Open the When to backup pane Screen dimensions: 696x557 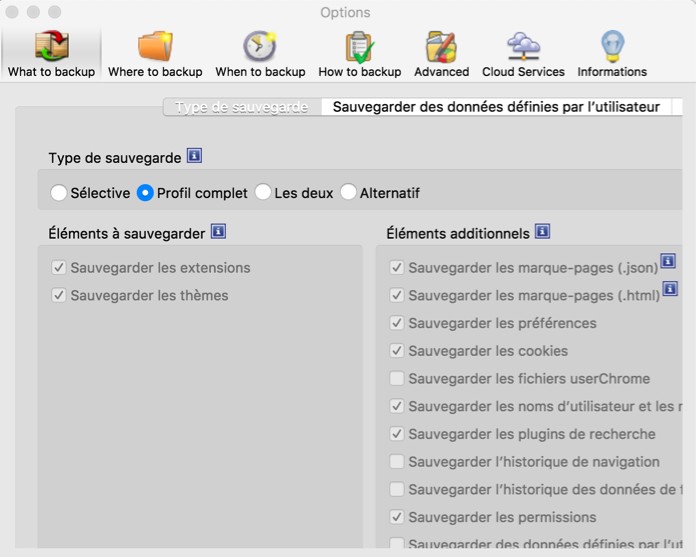pyautogui.click(x=260, y=54)
